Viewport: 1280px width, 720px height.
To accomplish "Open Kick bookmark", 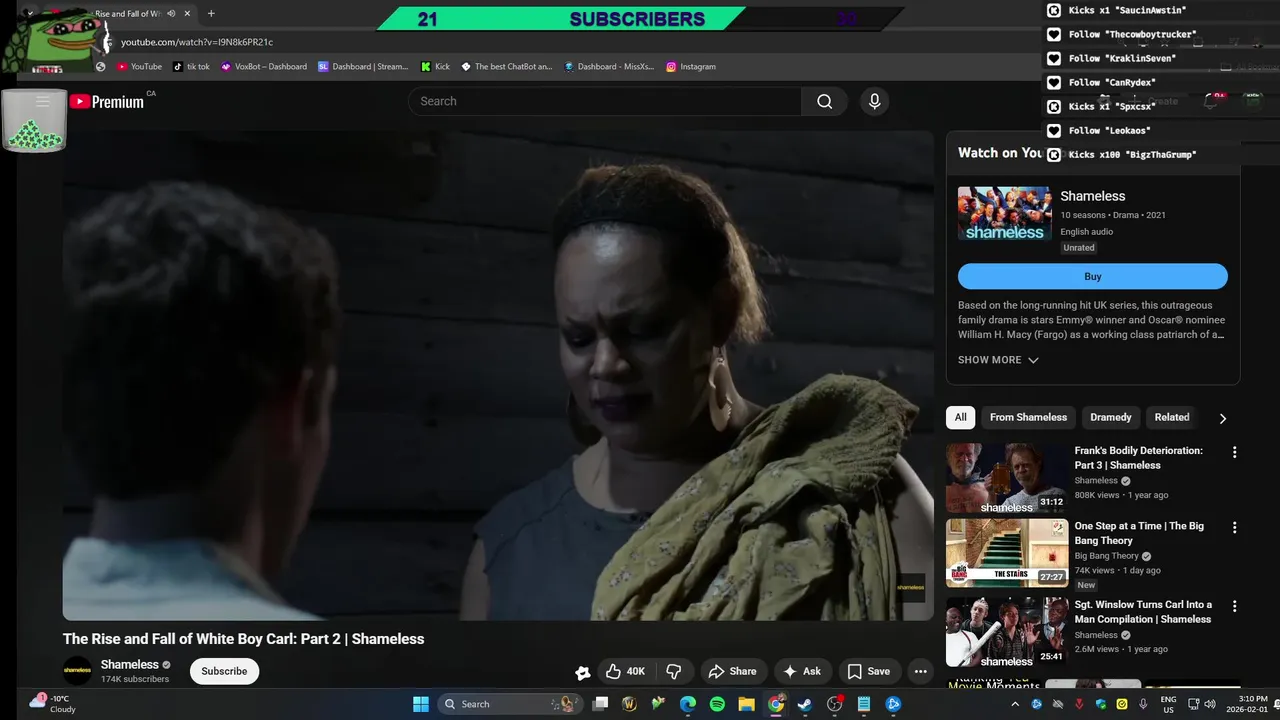I will (435, 66).
